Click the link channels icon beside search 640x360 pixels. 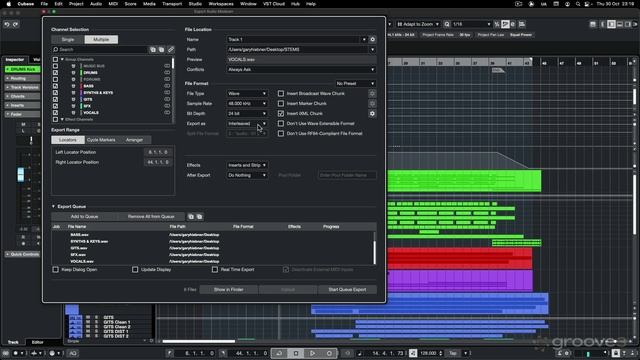(171, 49)
